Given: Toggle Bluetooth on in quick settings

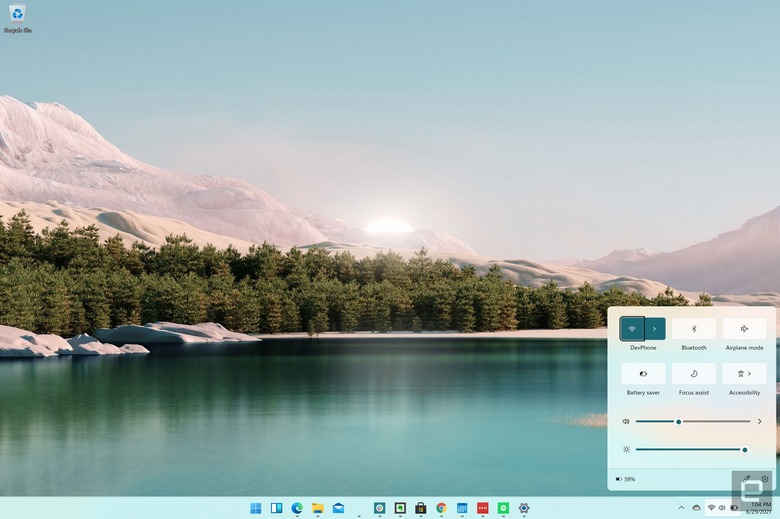Looking at the screenshot, I should click(x=694, y=329).
